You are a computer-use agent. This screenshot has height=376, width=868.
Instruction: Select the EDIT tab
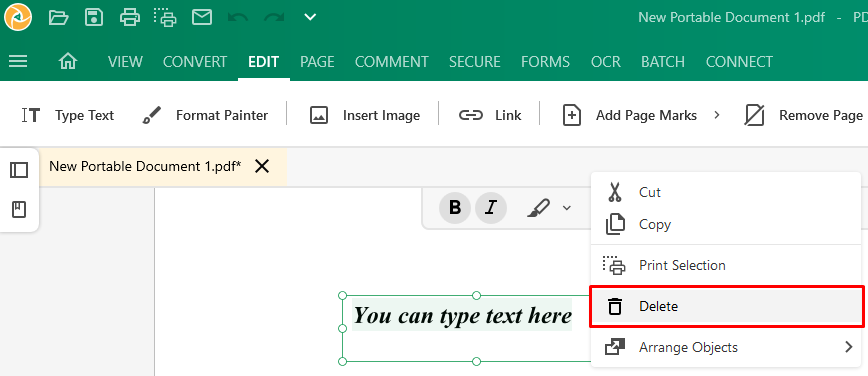pyautogui.click(x=264, y=61)
